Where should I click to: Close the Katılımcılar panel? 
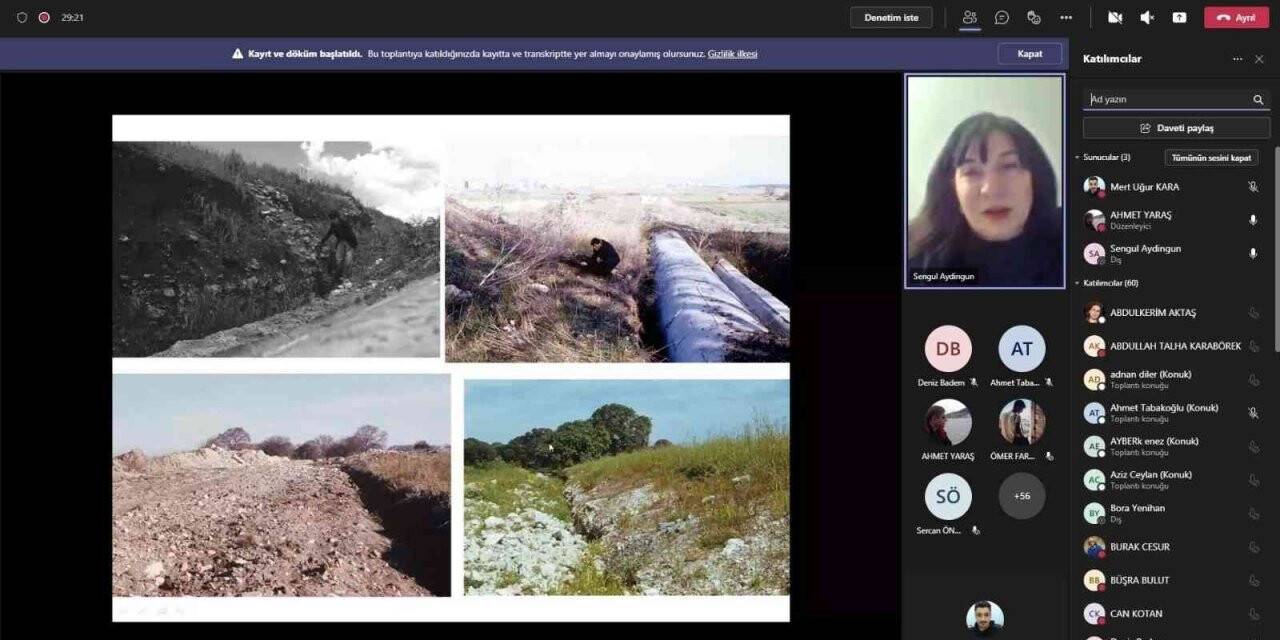click(1259, 59)
